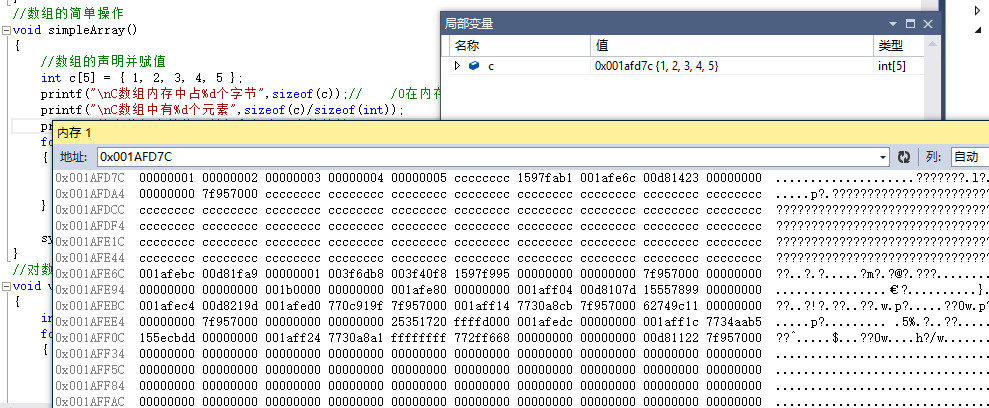Click the variable name c in locals

click(491, 66)
